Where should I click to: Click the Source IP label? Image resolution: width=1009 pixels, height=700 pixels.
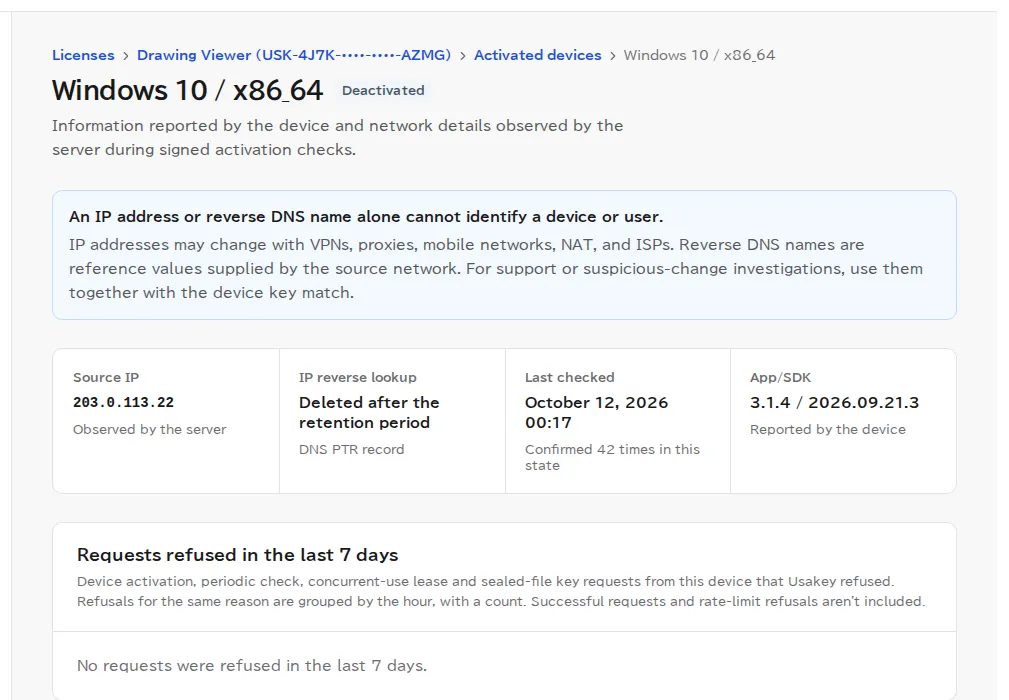tap(106, 378)
